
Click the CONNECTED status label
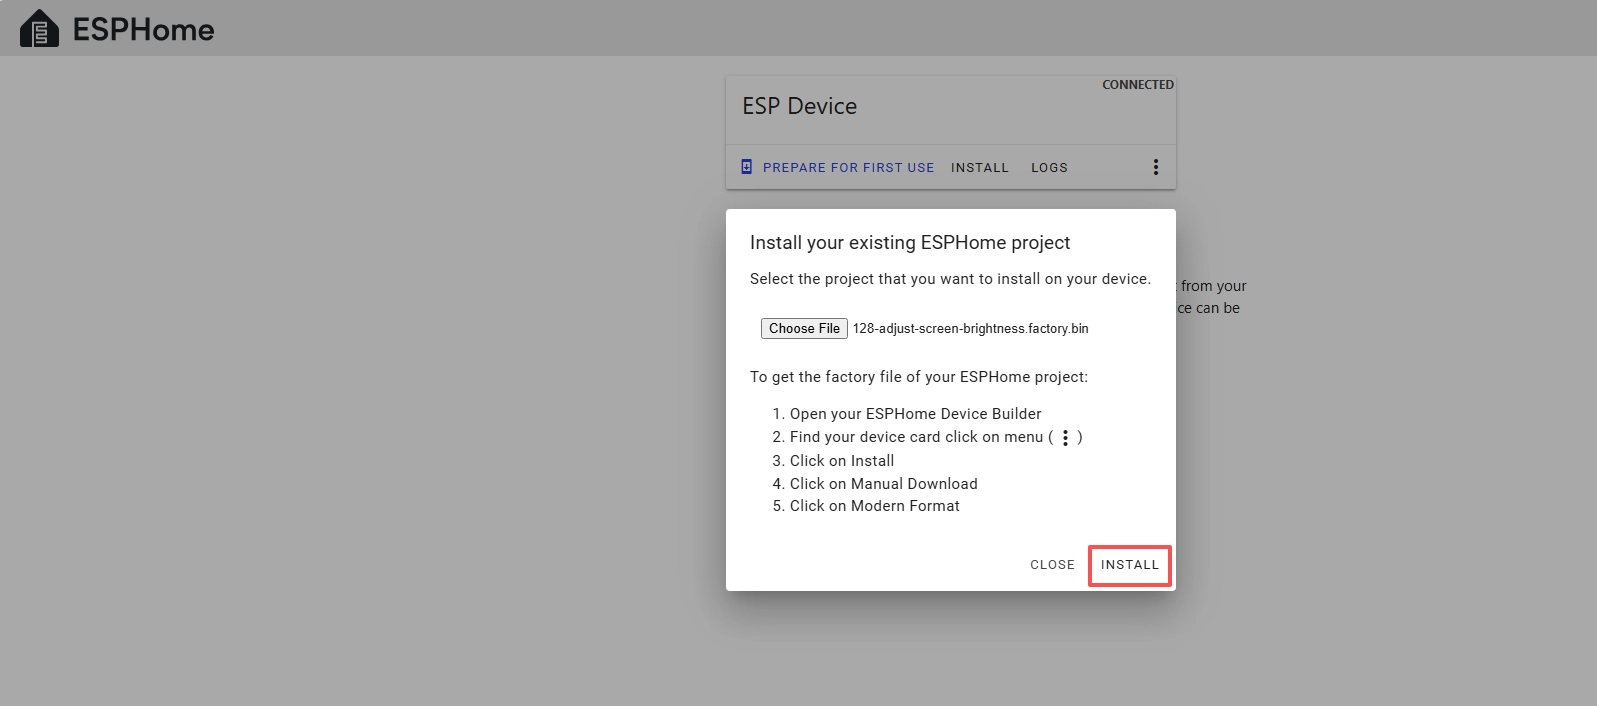[1137, 85]
